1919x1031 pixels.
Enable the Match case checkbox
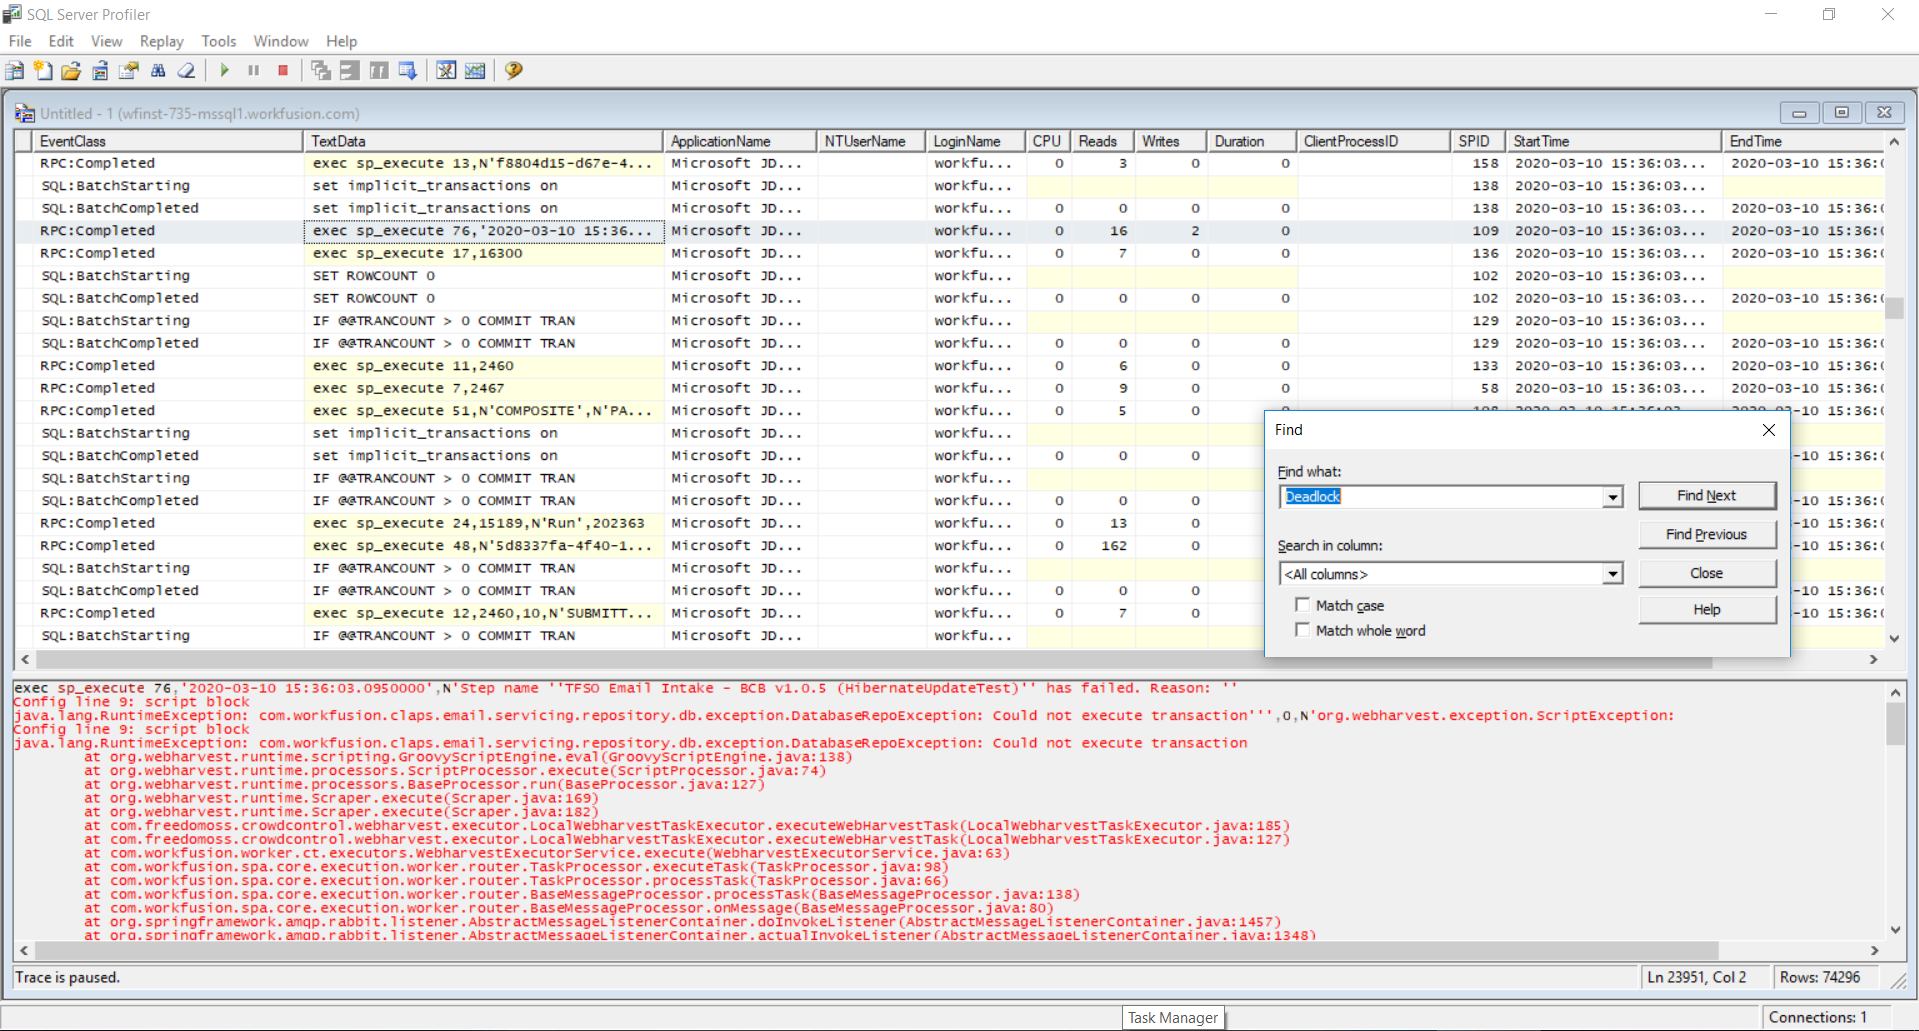pyautogui.click(x=1302, y=605)
